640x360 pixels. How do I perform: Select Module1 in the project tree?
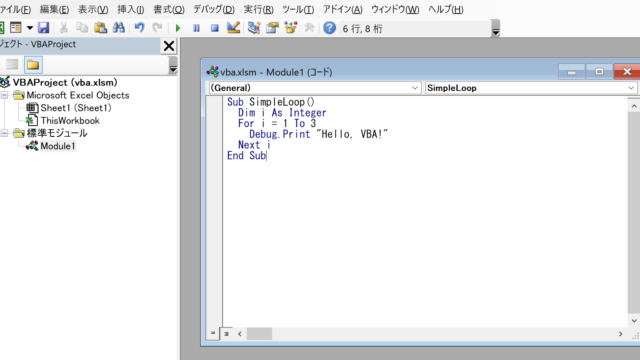click(58, 146)
